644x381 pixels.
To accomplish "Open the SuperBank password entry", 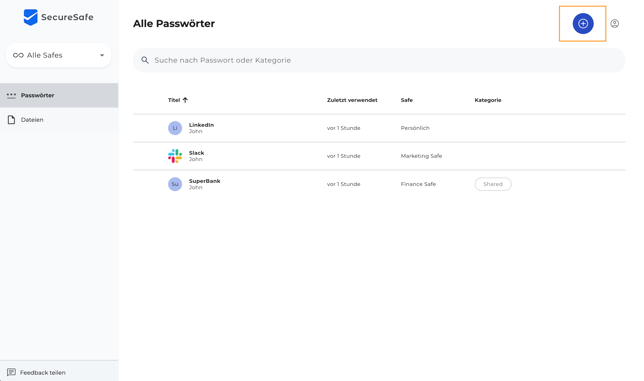I will 379,184.
